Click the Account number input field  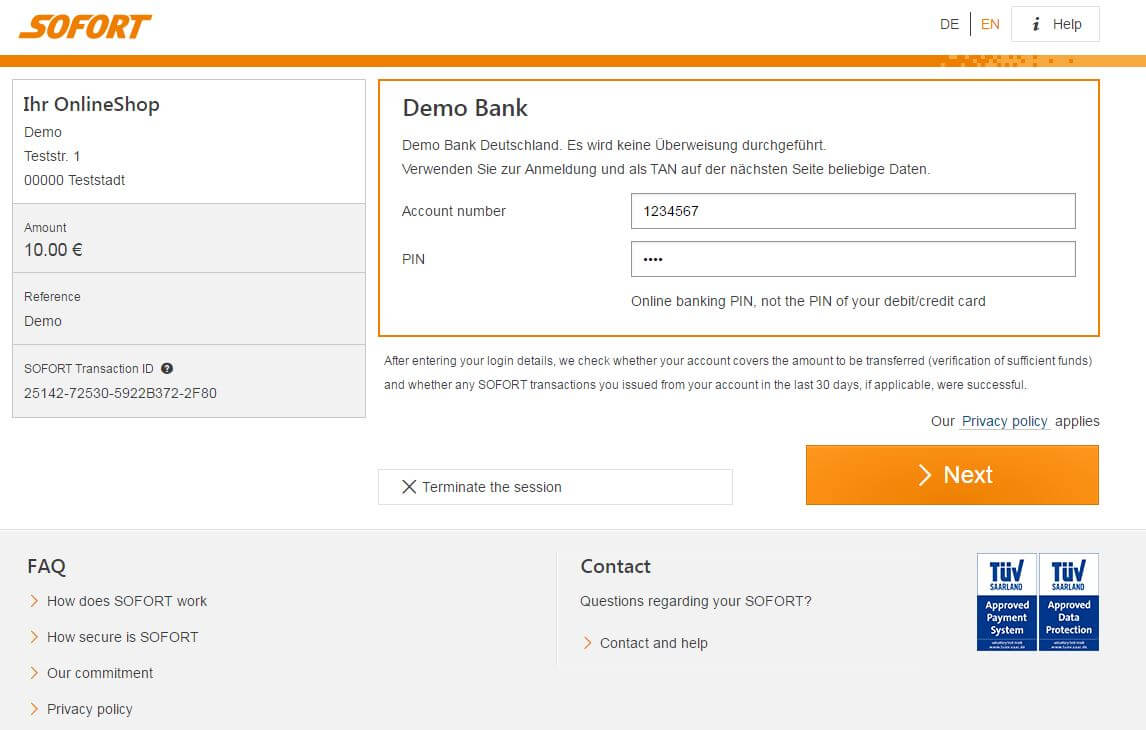pos(852,211)
